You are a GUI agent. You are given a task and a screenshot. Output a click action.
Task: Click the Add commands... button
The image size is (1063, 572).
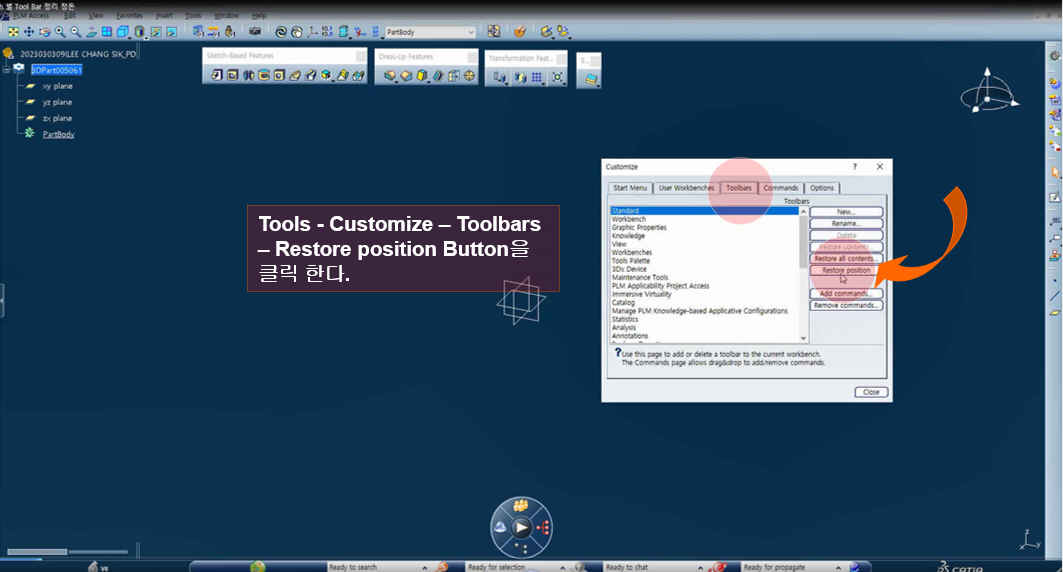pos(846,293)
